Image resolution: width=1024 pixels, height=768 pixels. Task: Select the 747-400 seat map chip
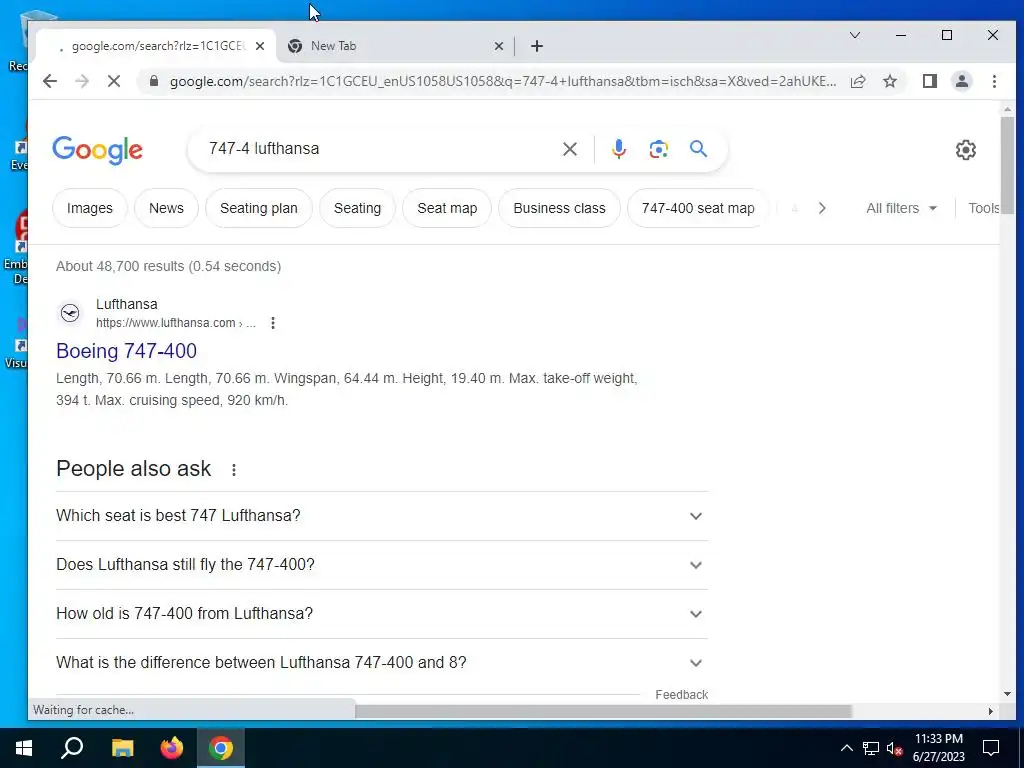pyautogui.click(x=697, y=208)
